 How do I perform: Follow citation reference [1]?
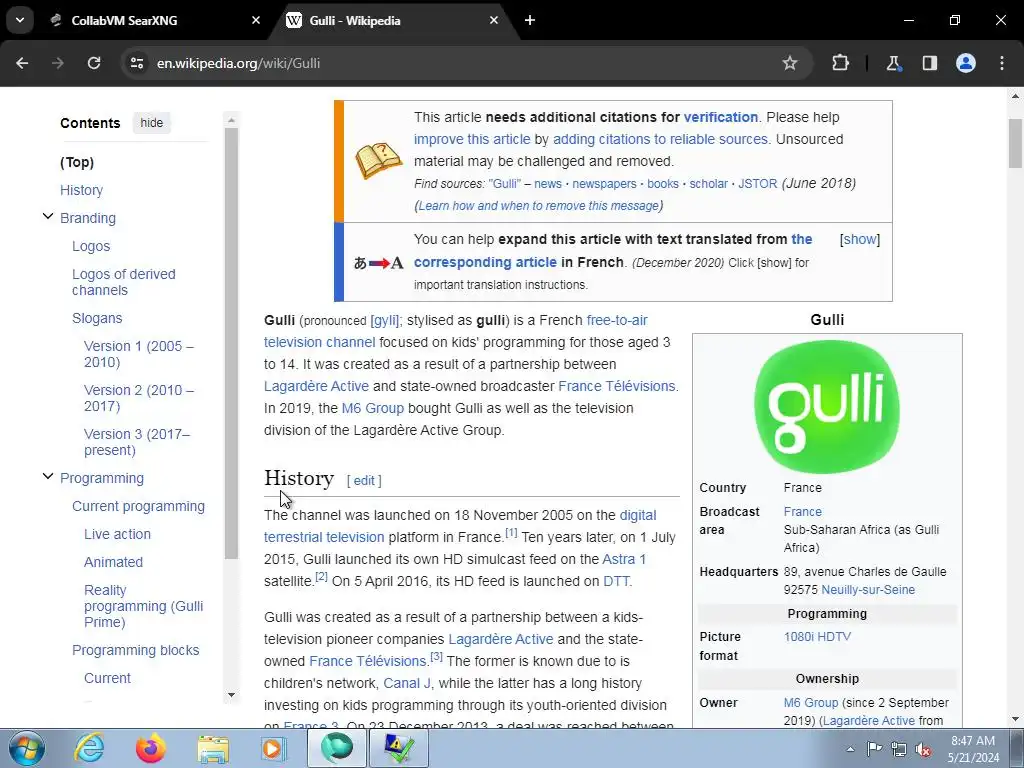pyautogui.click(x=511, y=533)
